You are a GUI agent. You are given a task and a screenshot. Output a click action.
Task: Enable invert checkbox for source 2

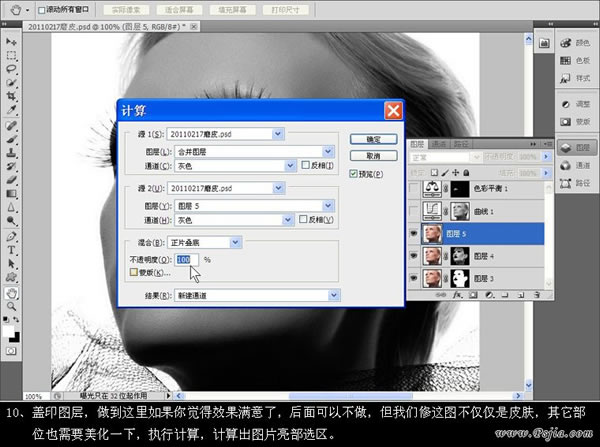tap(303, 219)
